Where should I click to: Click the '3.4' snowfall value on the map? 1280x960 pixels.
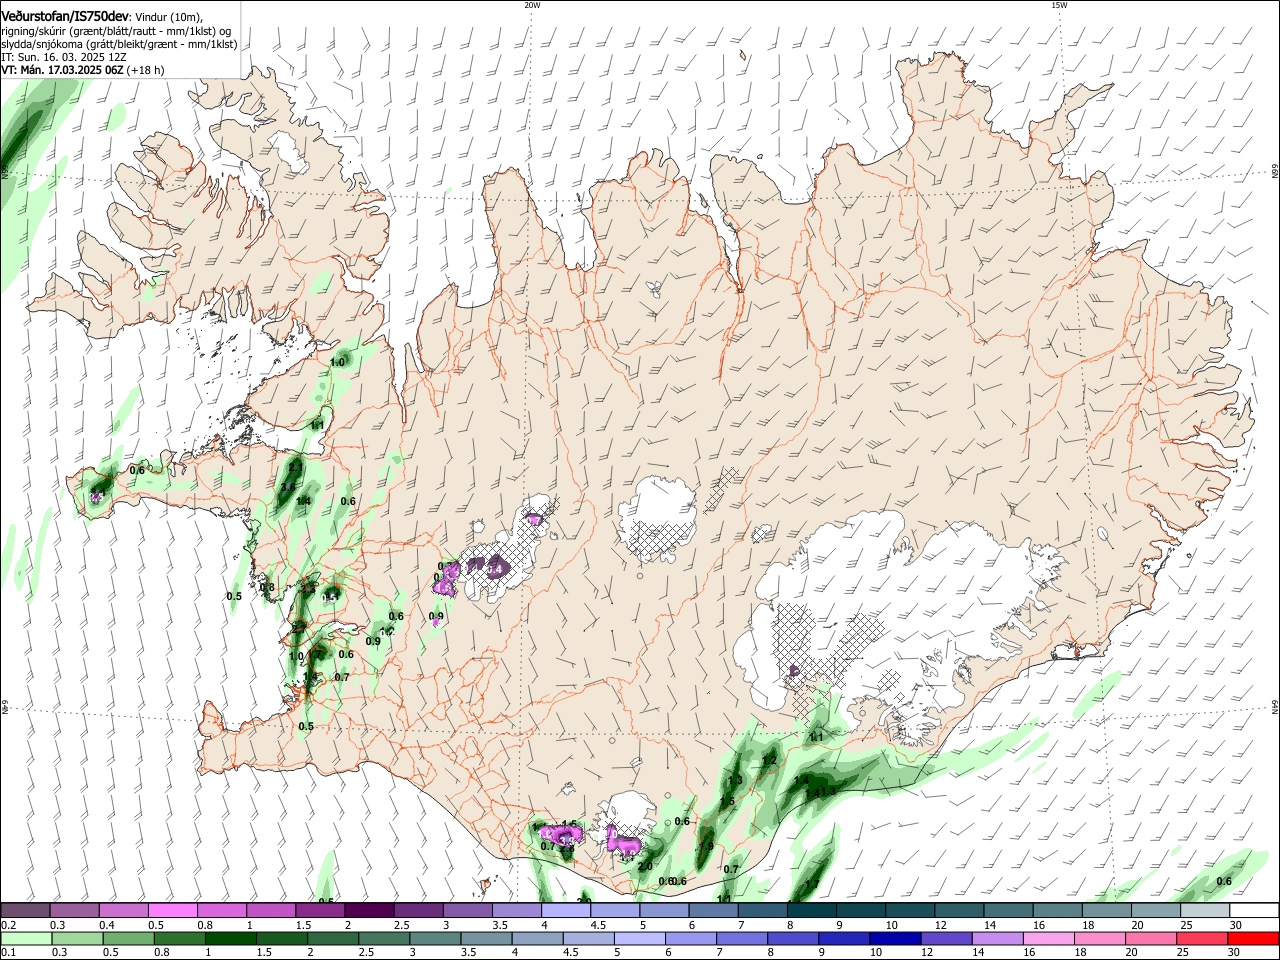pyautogui.click(x=494, y=568)
